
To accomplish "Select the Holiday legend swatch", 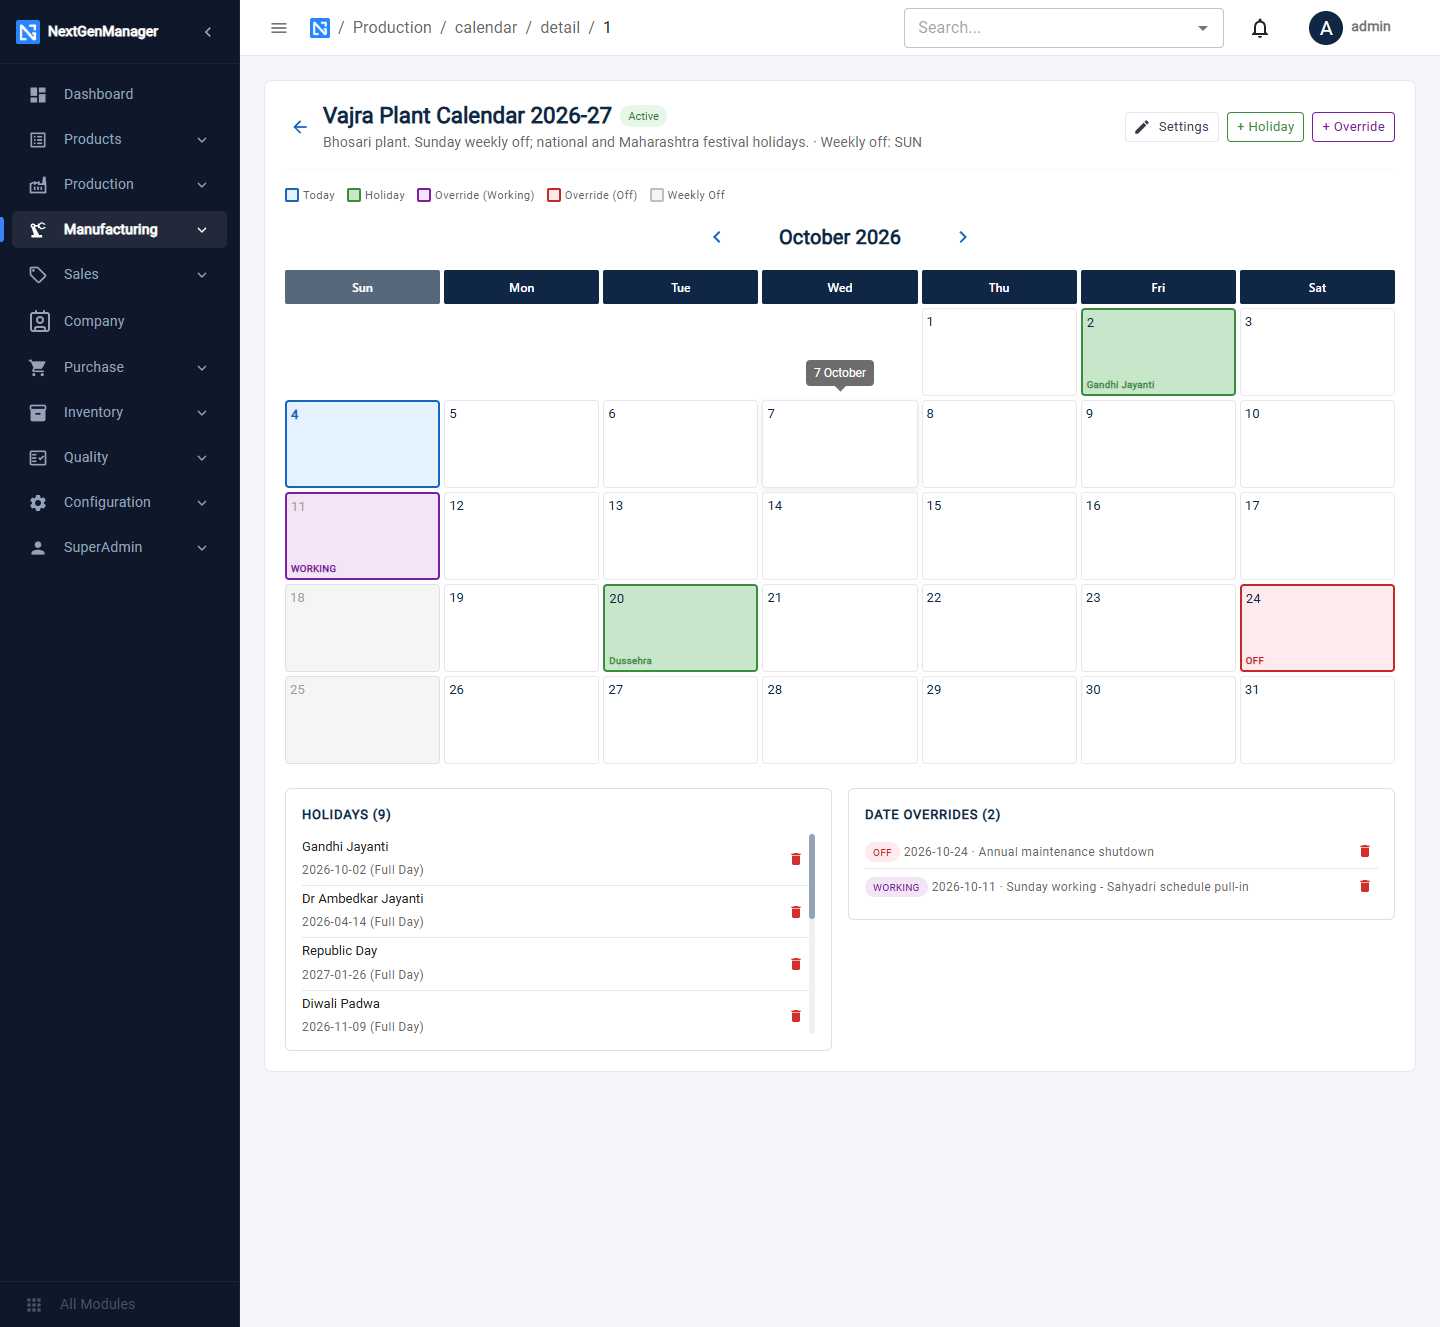I will pyautogui.click(x=354, y=195).
